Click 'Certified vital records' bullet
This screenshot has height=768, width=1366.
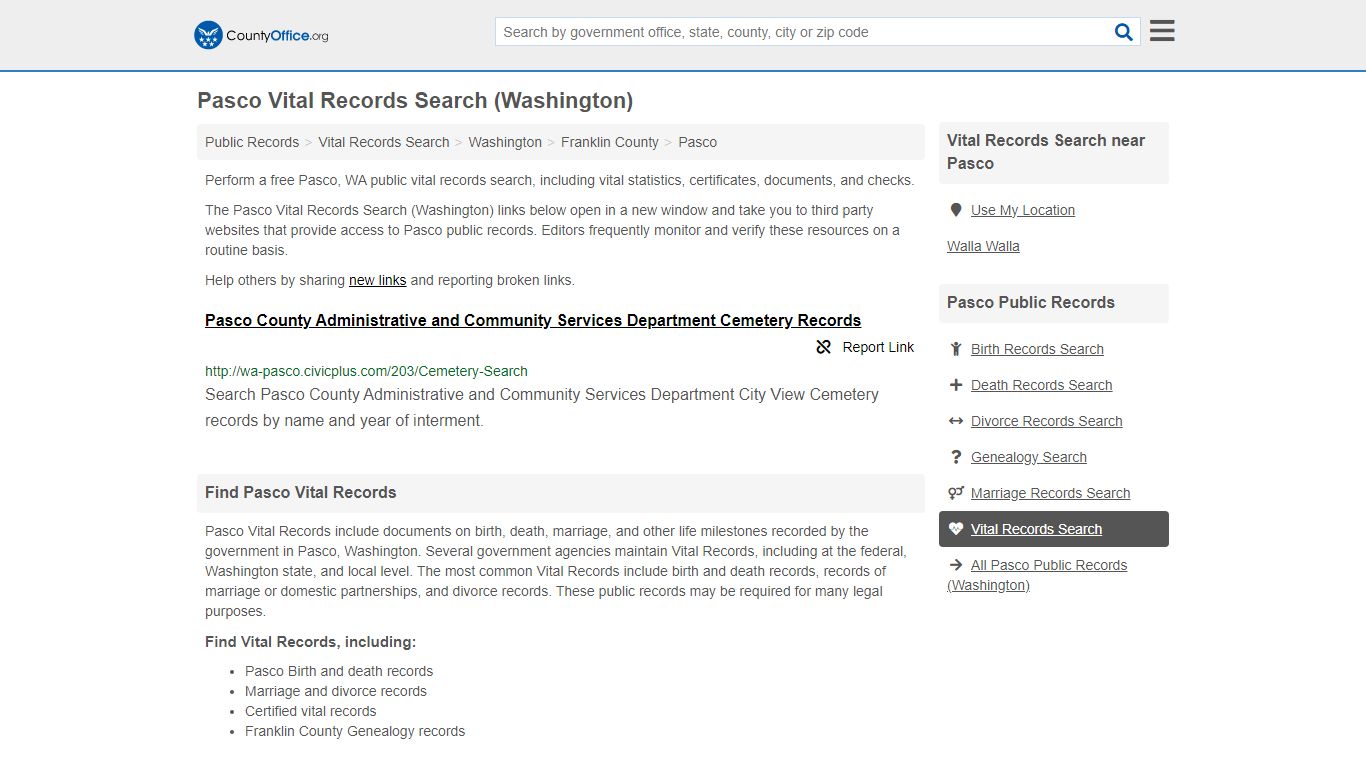tap(311, 711)
